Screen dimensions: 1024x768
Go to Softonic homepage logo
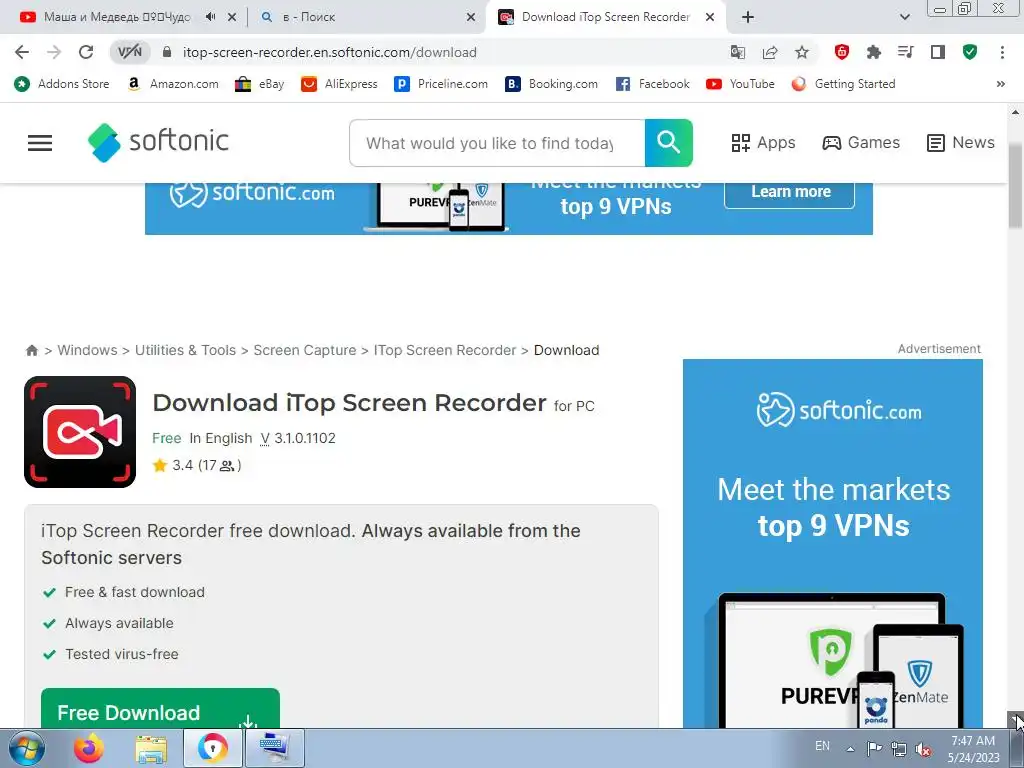pos(158,142)
